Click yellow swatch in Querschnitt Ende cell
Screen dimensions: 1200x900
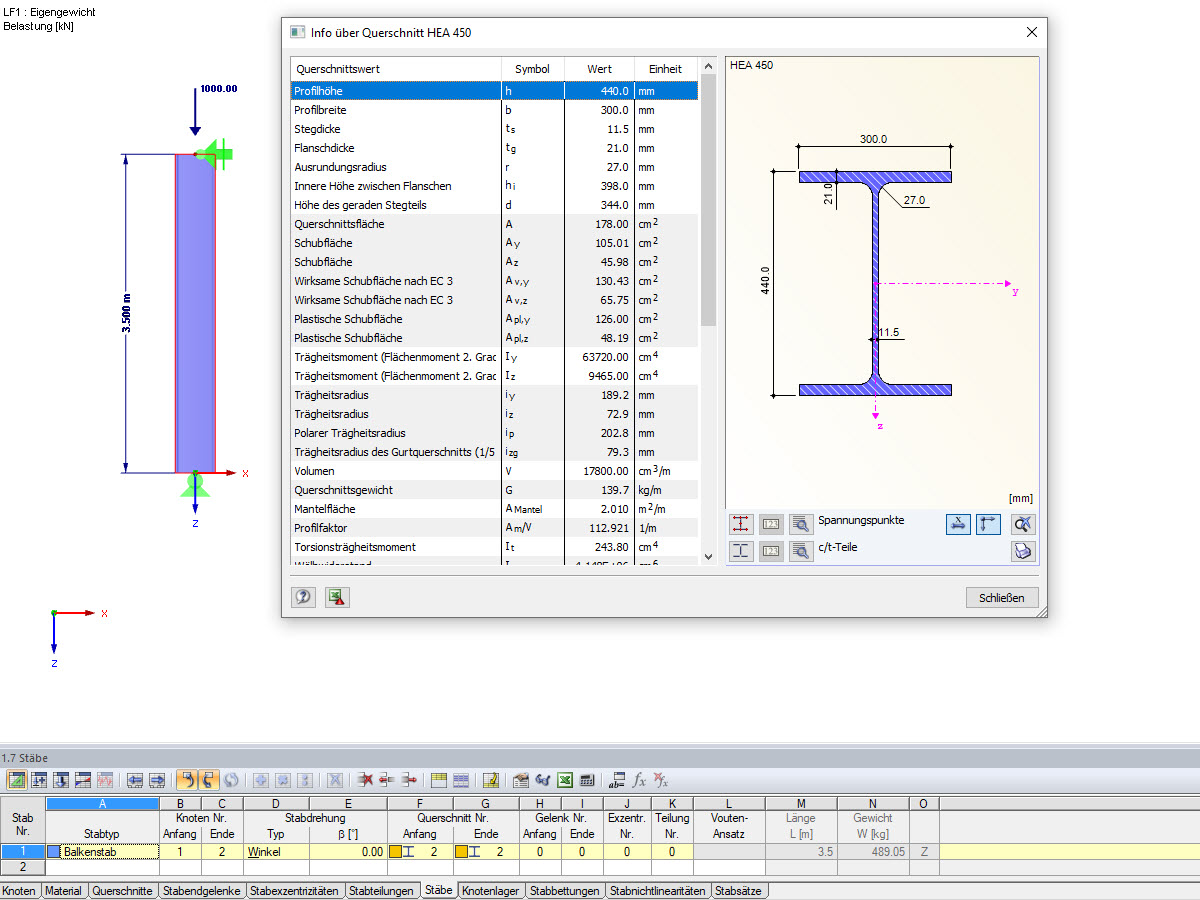click(461, 852)
